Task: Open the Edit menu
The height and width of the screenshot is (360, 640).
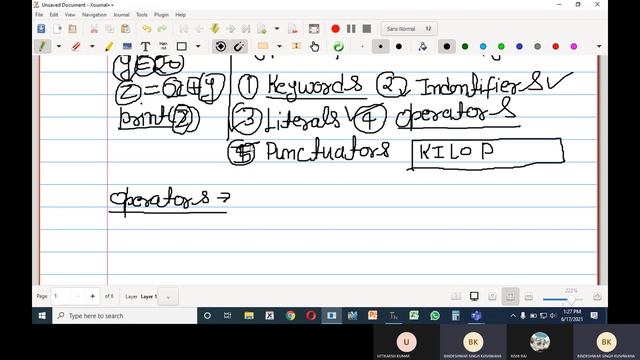Action: coord(54,15)
